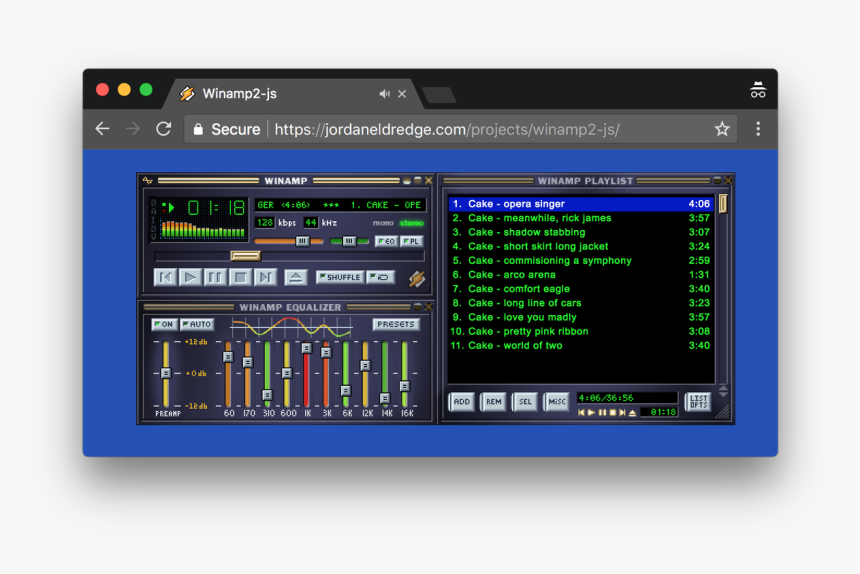Open the LIST OPTS menu button
The height and width of the screenshot is (574, 860).
(x=698, y=402)
